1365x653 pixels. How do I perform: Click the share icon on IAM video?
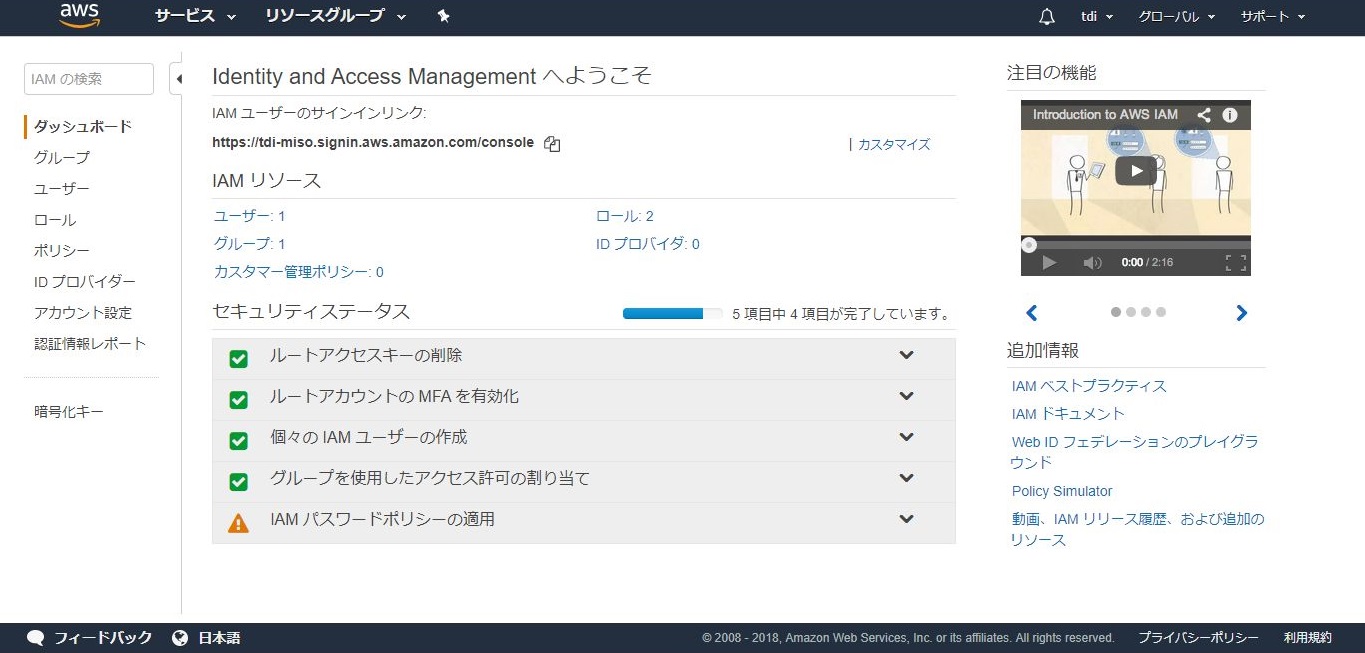coord(1204,115)
